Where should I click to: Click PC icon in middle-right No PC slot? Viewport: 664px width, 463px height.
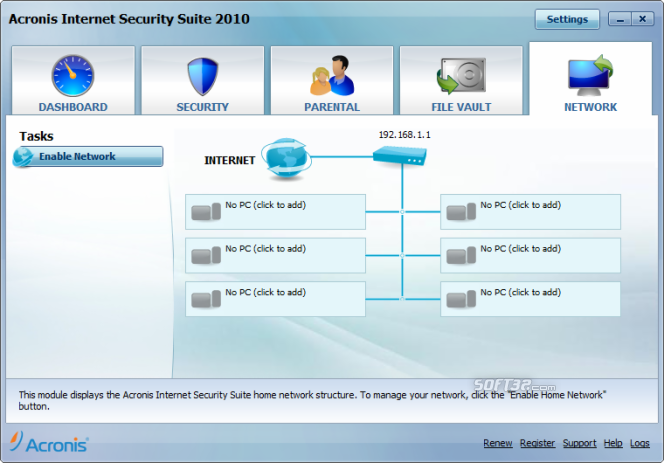point(461,255)
